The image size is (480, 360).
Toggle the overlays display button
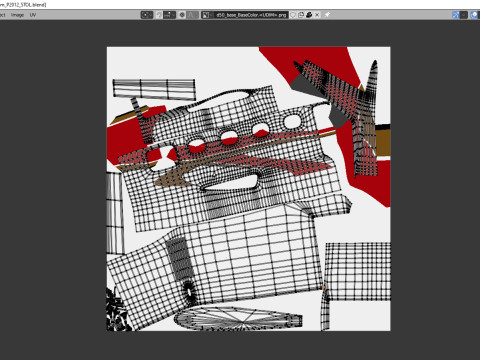click(474, 15)
